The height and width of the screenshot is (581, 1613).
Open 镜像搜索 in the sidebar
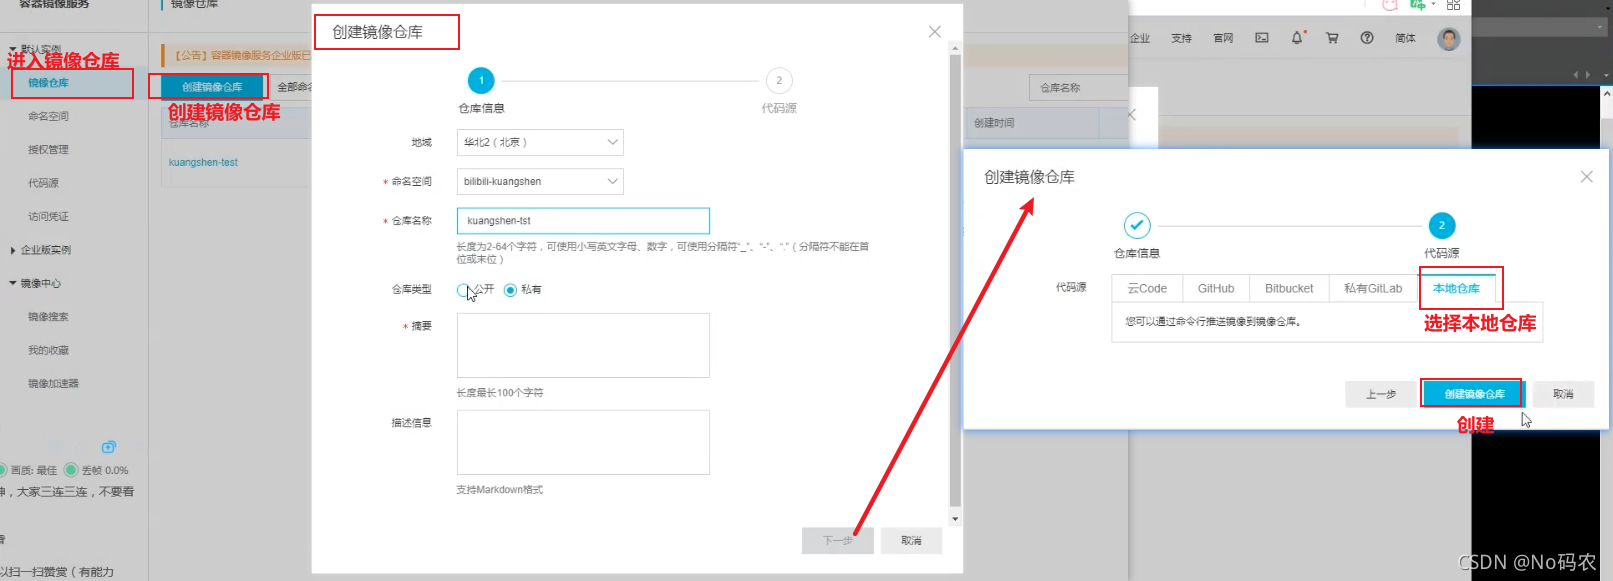point(49,317)
